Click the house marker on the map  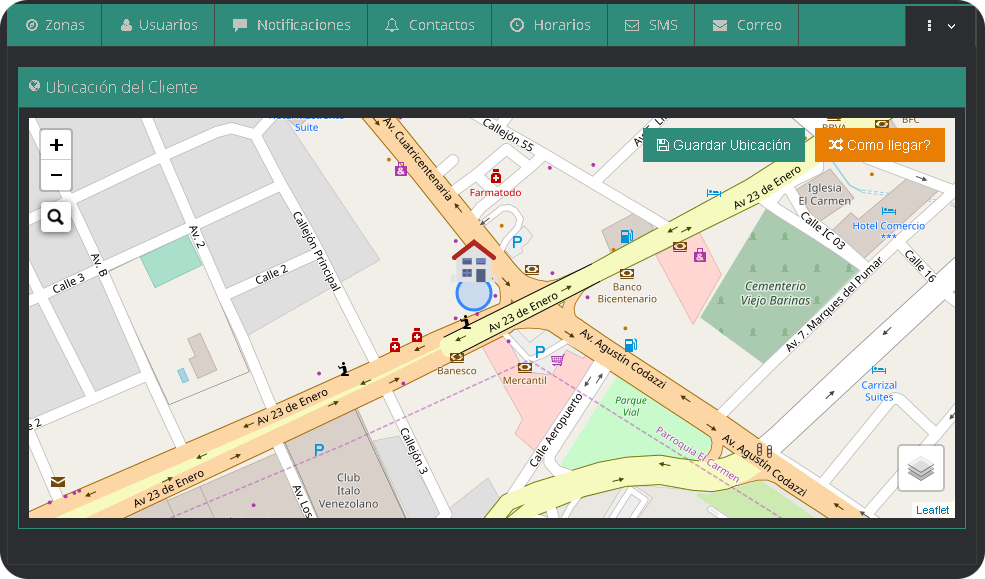pyautogui.click(x=473, y=261)
